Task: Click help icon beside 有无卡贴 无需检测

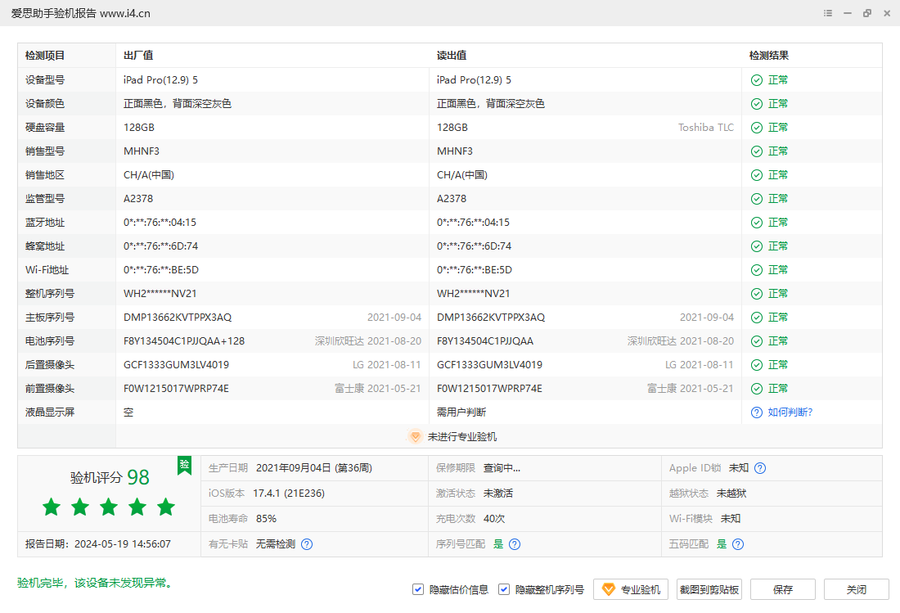Action: point(307,544)
